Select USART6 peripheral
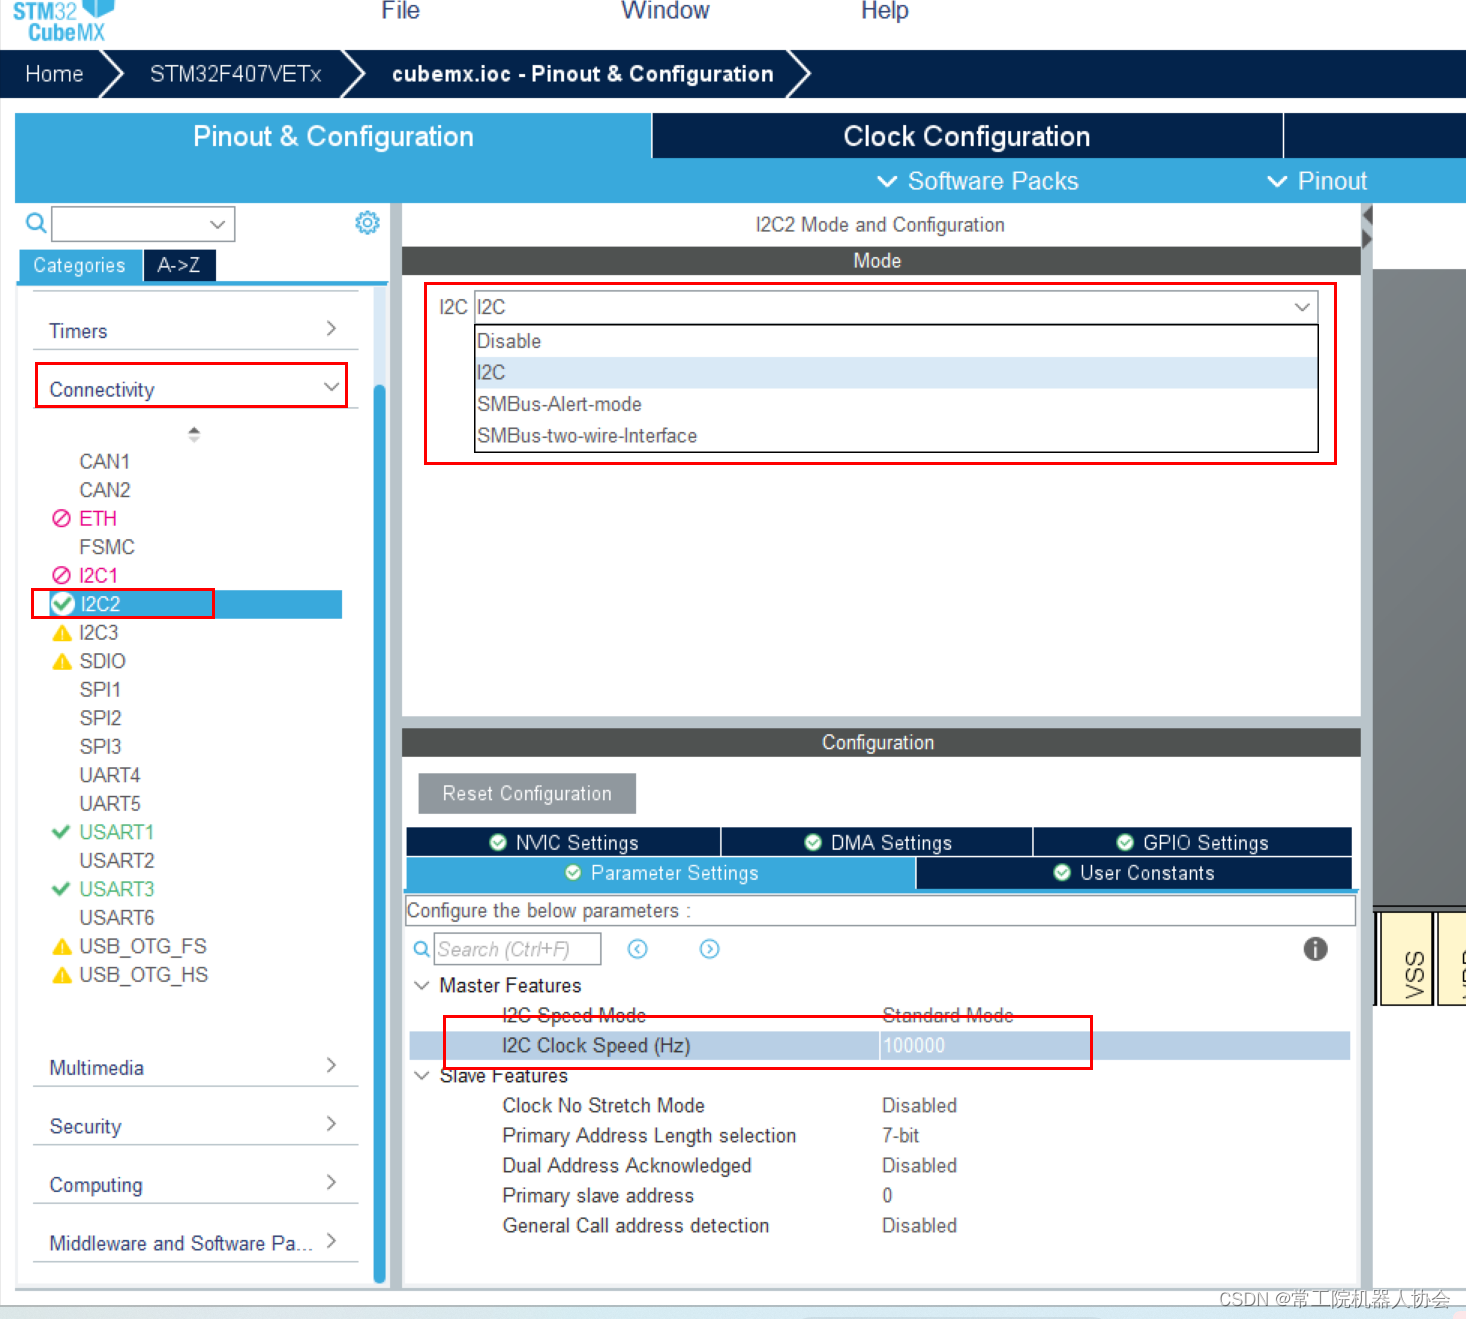1466x1319 pixels. (117, 917)
